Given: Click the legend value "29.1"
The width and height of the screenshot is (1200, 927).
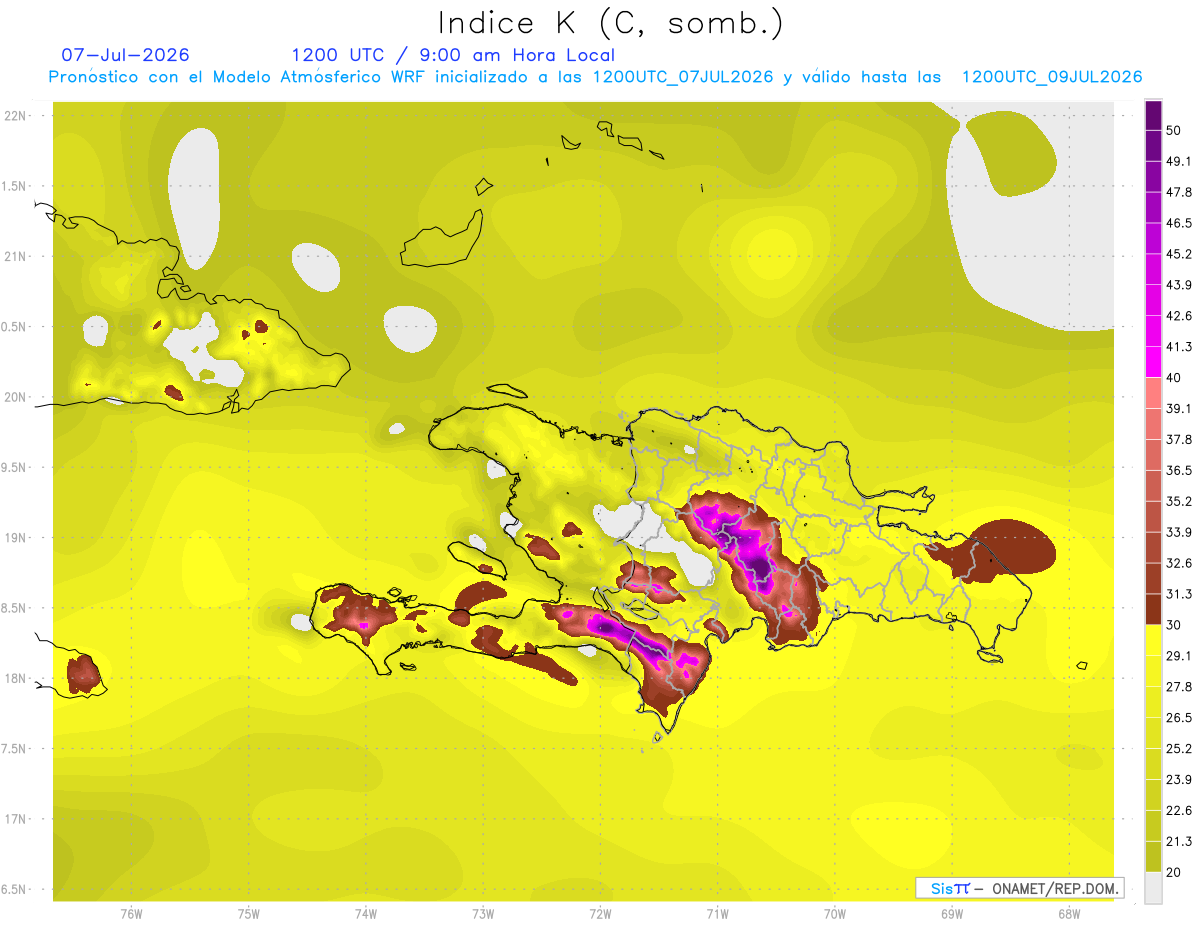Looking at the screenshot, I should (x=1180, y=656).
